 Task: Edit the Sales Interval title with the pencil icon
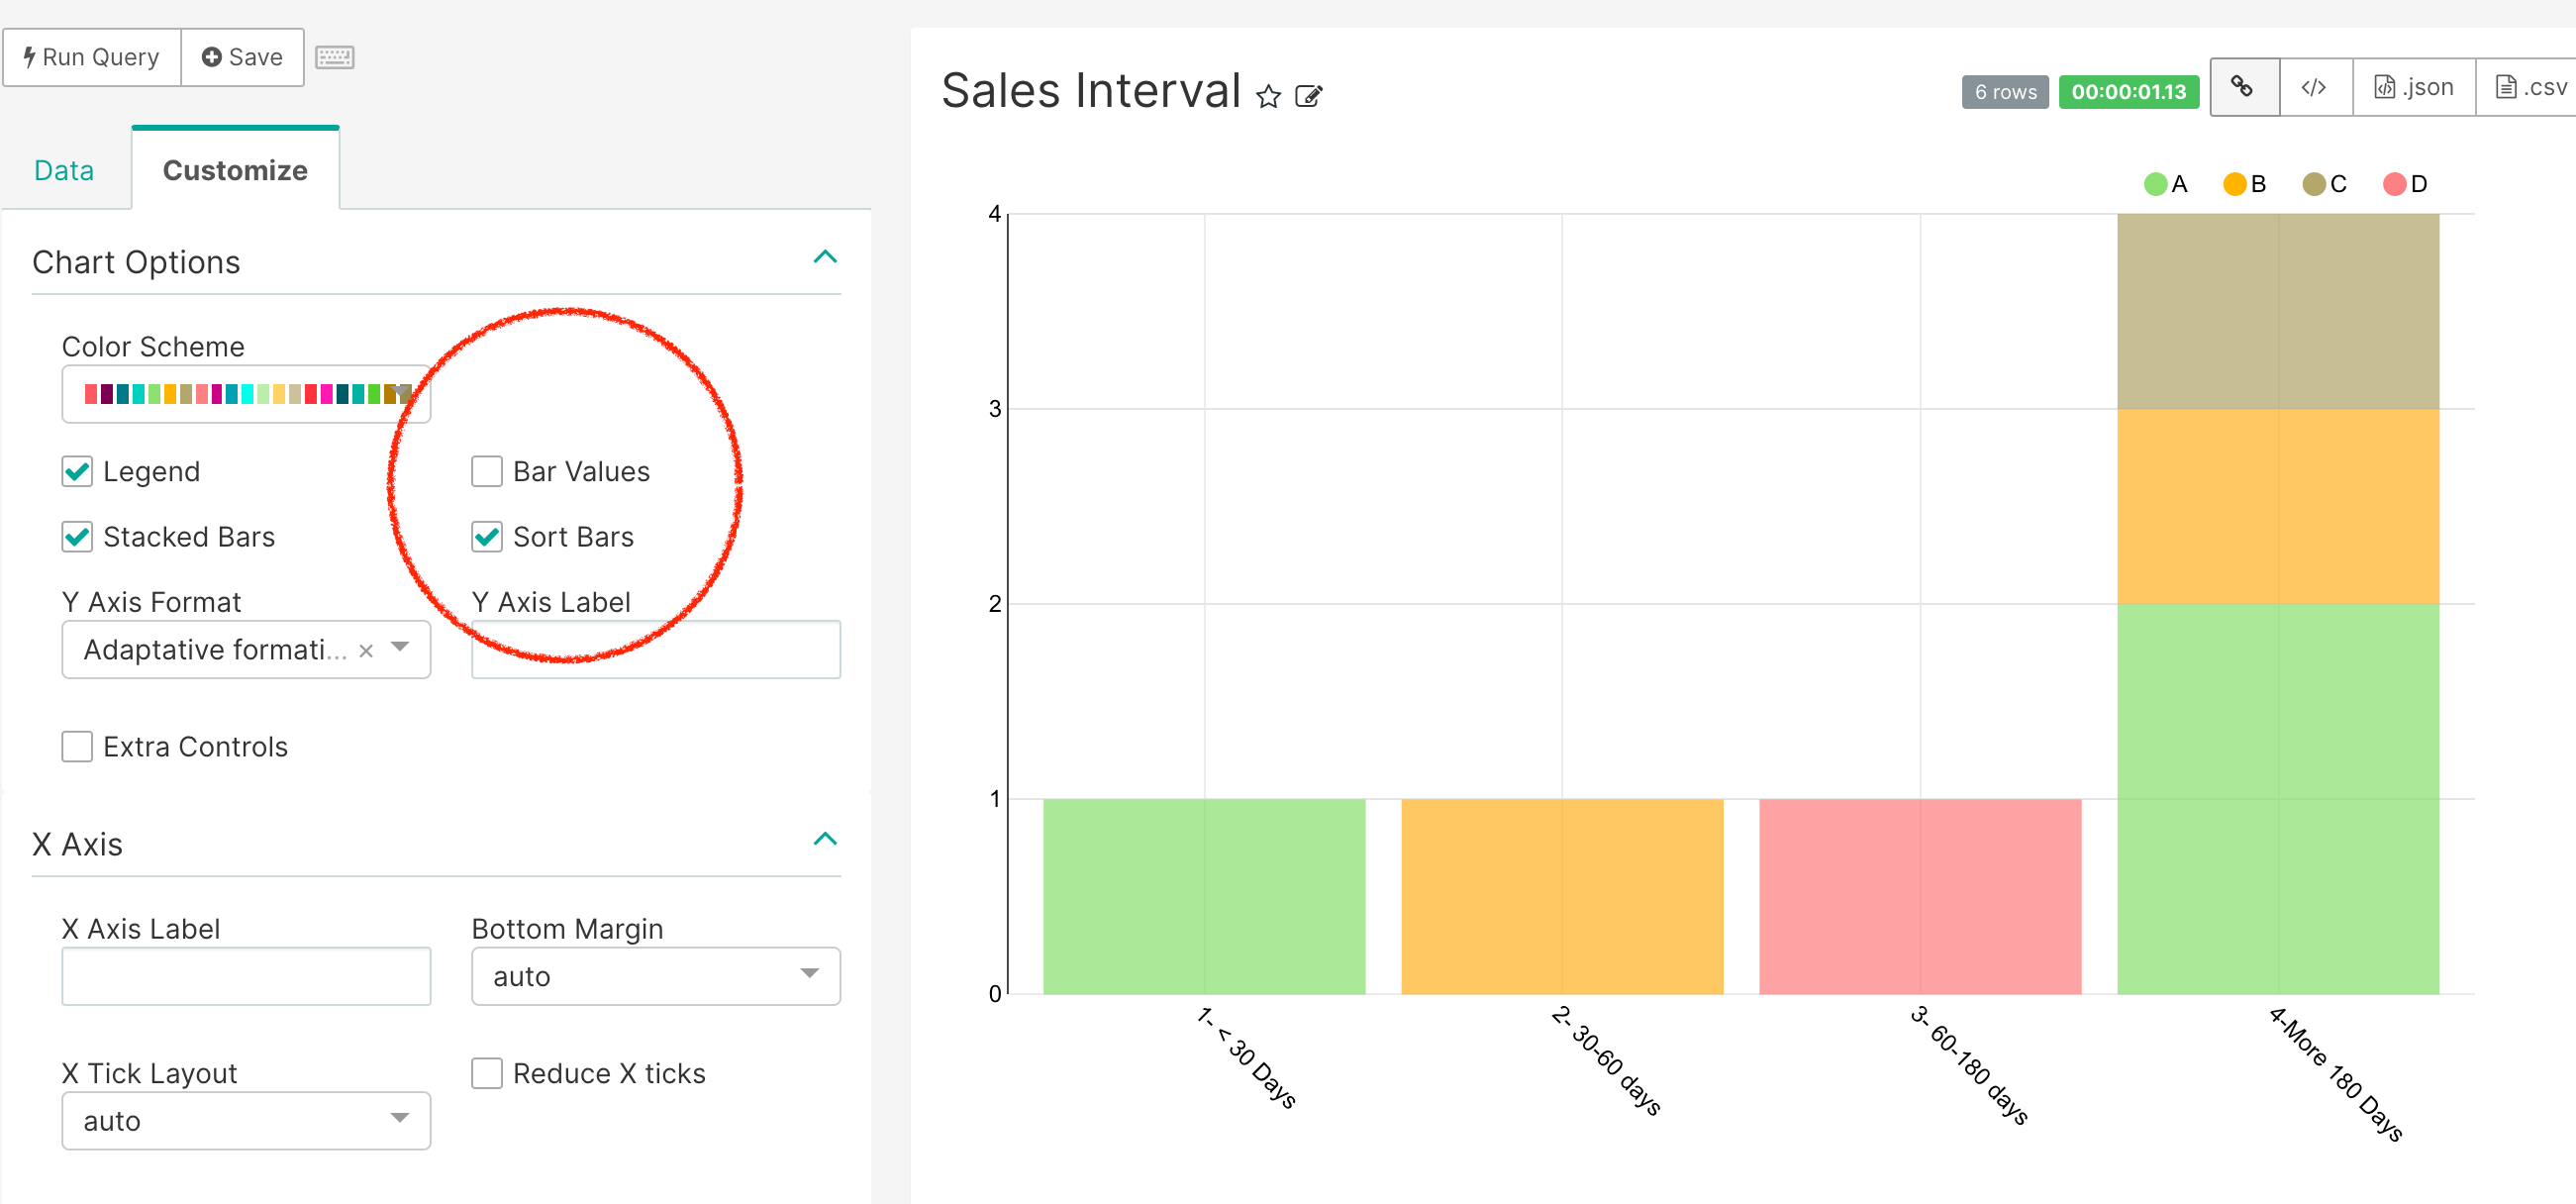1310,96
